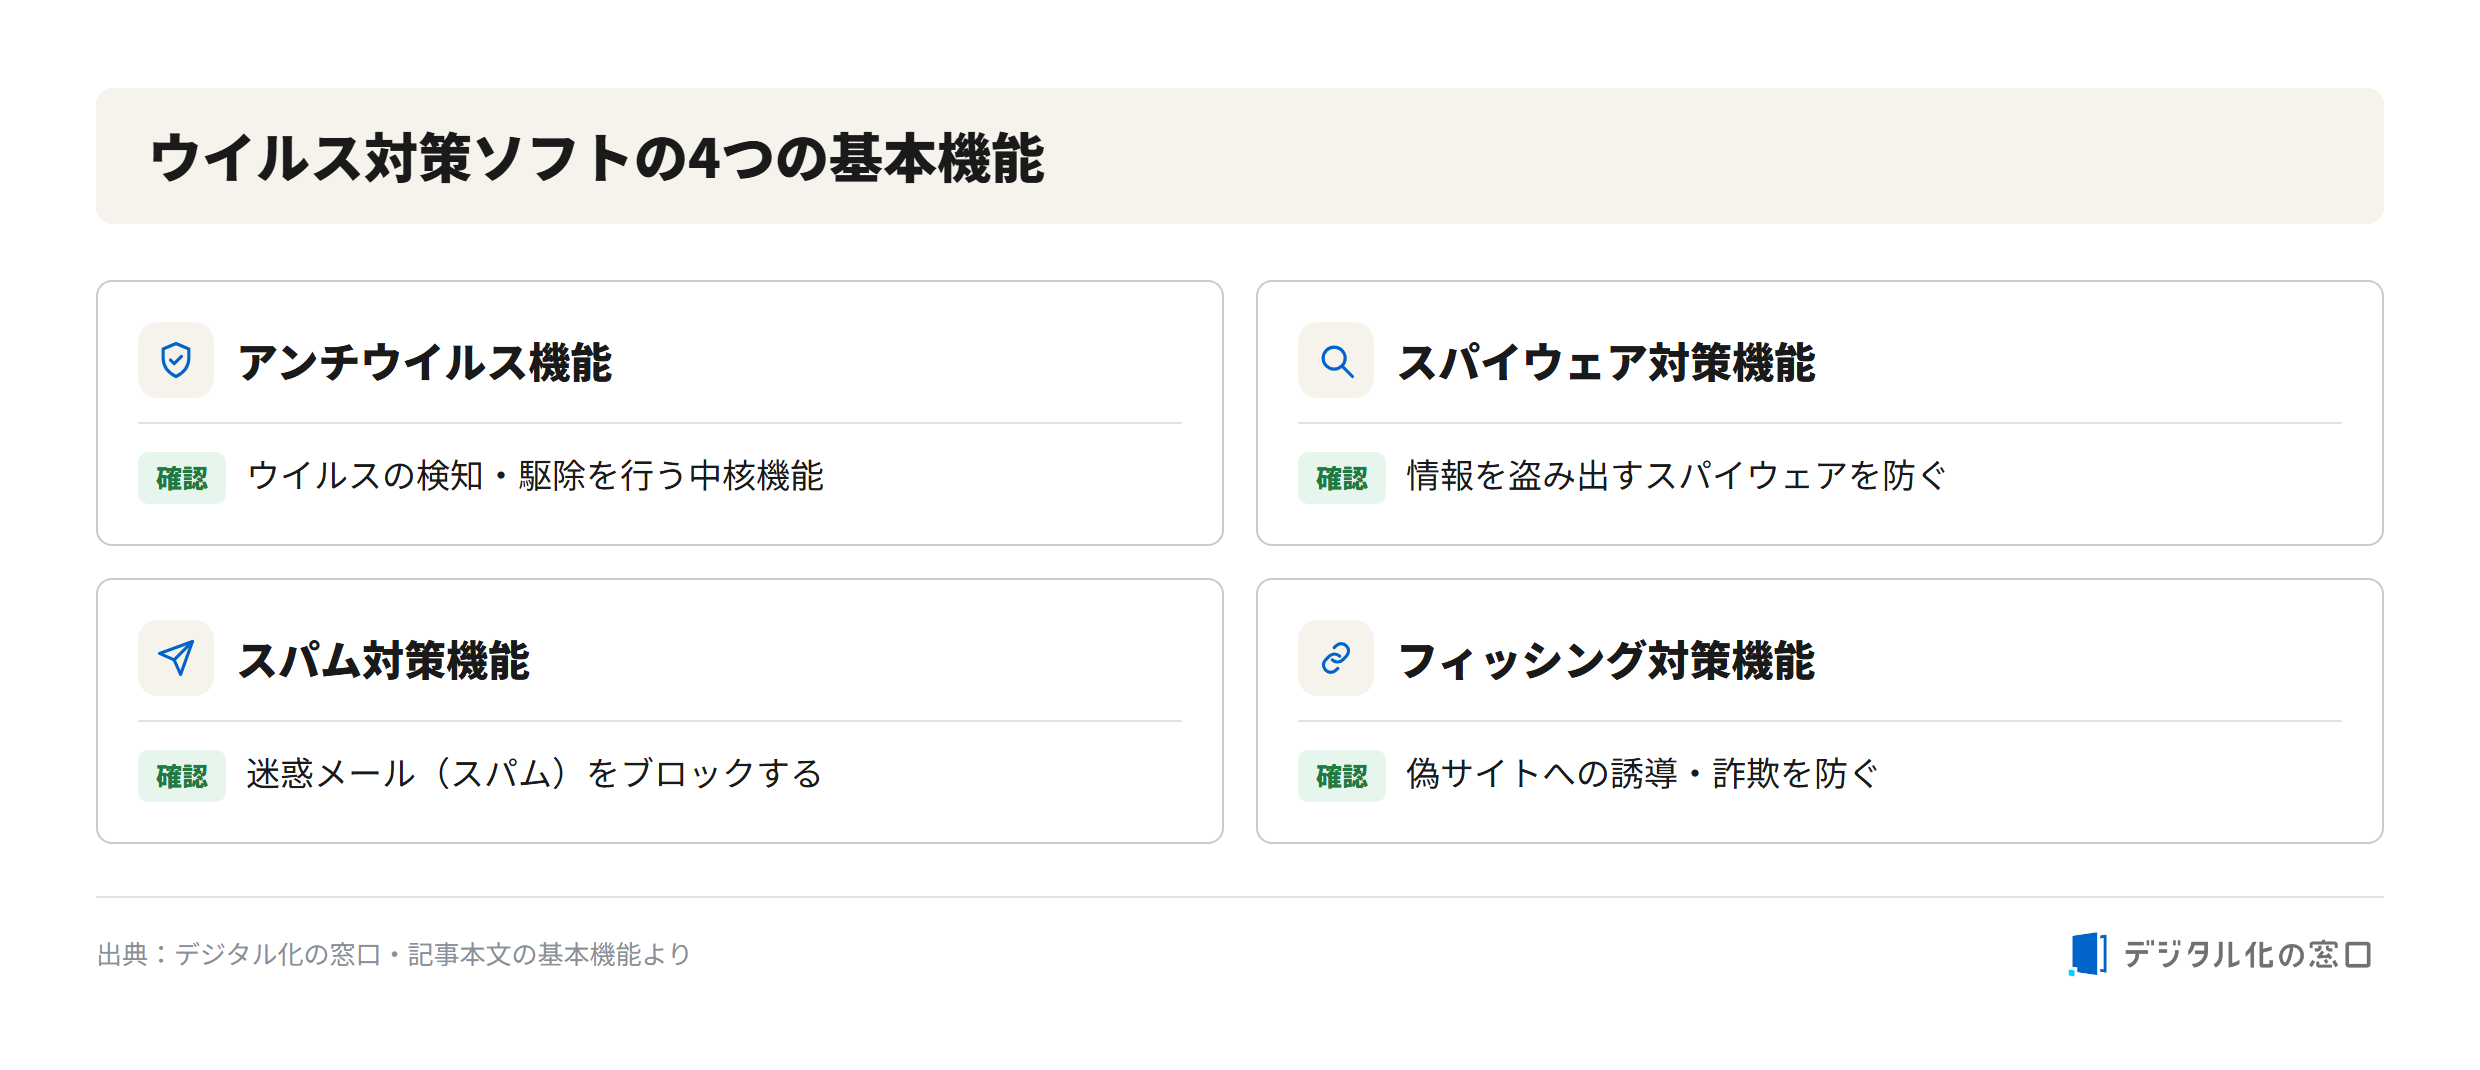This screenshot has height=1070, width=2480.
Task: Select the スパム対策機能 heading
Action: click(x=384, y=660)
